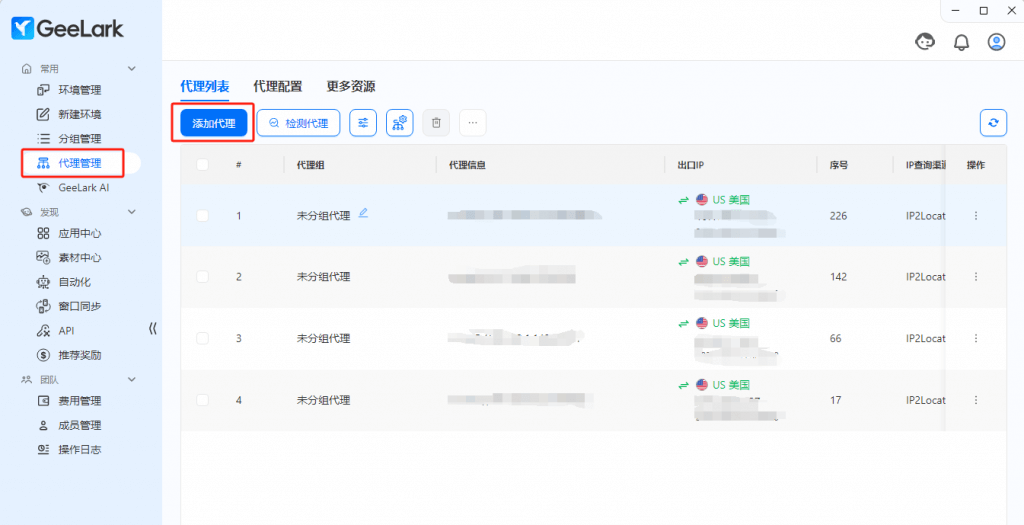
Task: Click the 检测代理 button
Action: point(298,123)
